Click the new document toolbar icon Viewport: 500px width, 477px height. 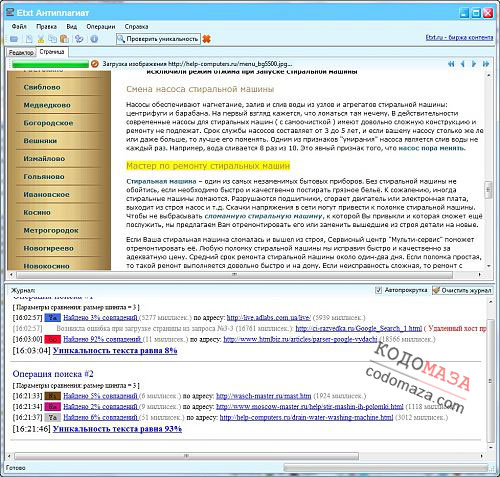click(29, 39)
